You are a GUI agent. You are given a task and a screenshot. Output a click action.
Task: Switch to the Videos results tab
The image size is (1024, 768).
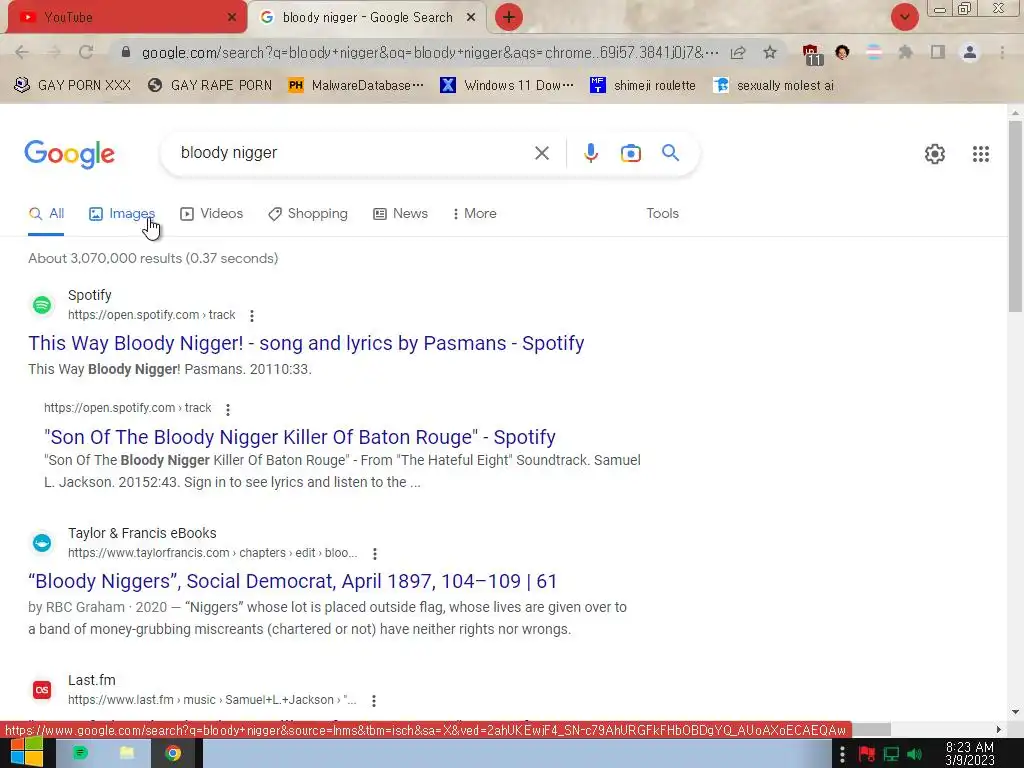tap(212, 214)
